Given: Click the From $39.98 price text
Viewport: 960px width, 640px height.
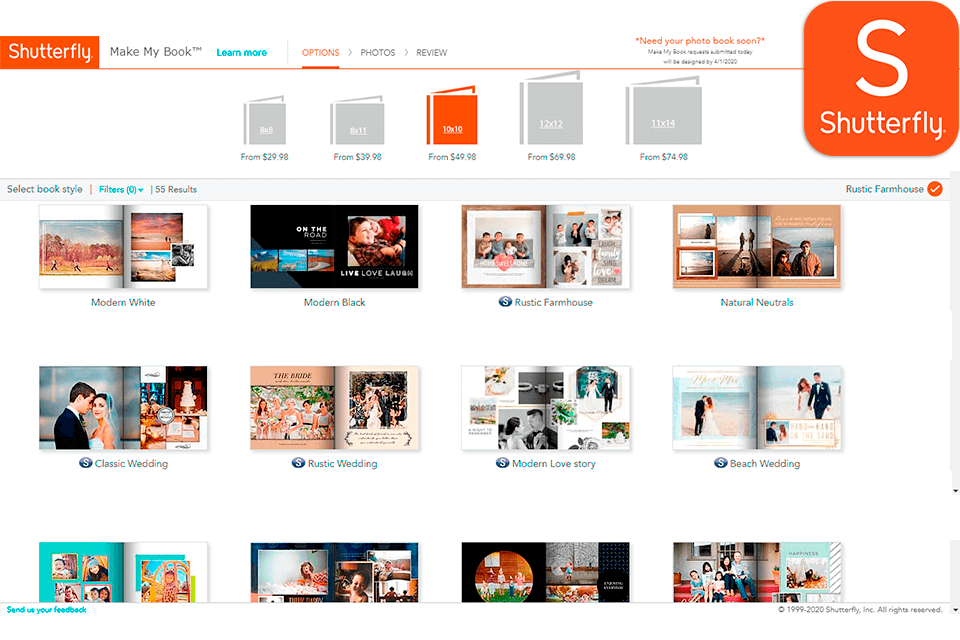Looking at the screenshot, I should [358, 157].
